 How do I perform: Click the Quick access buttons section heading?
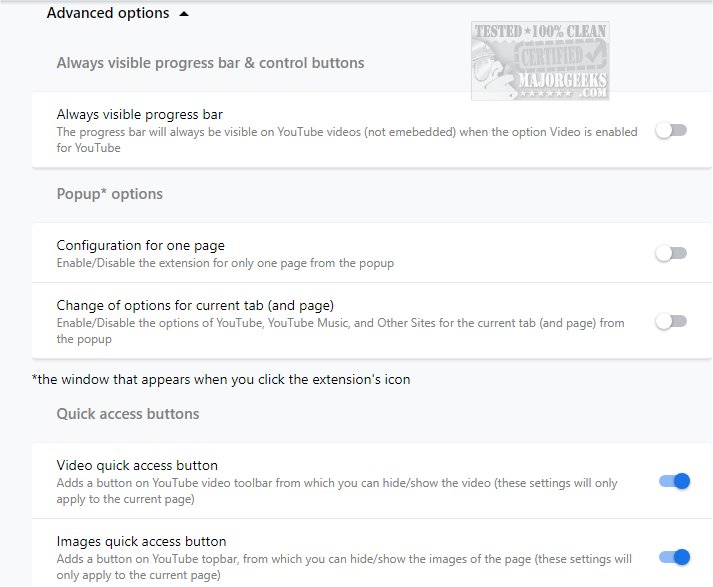coord(128,414)
